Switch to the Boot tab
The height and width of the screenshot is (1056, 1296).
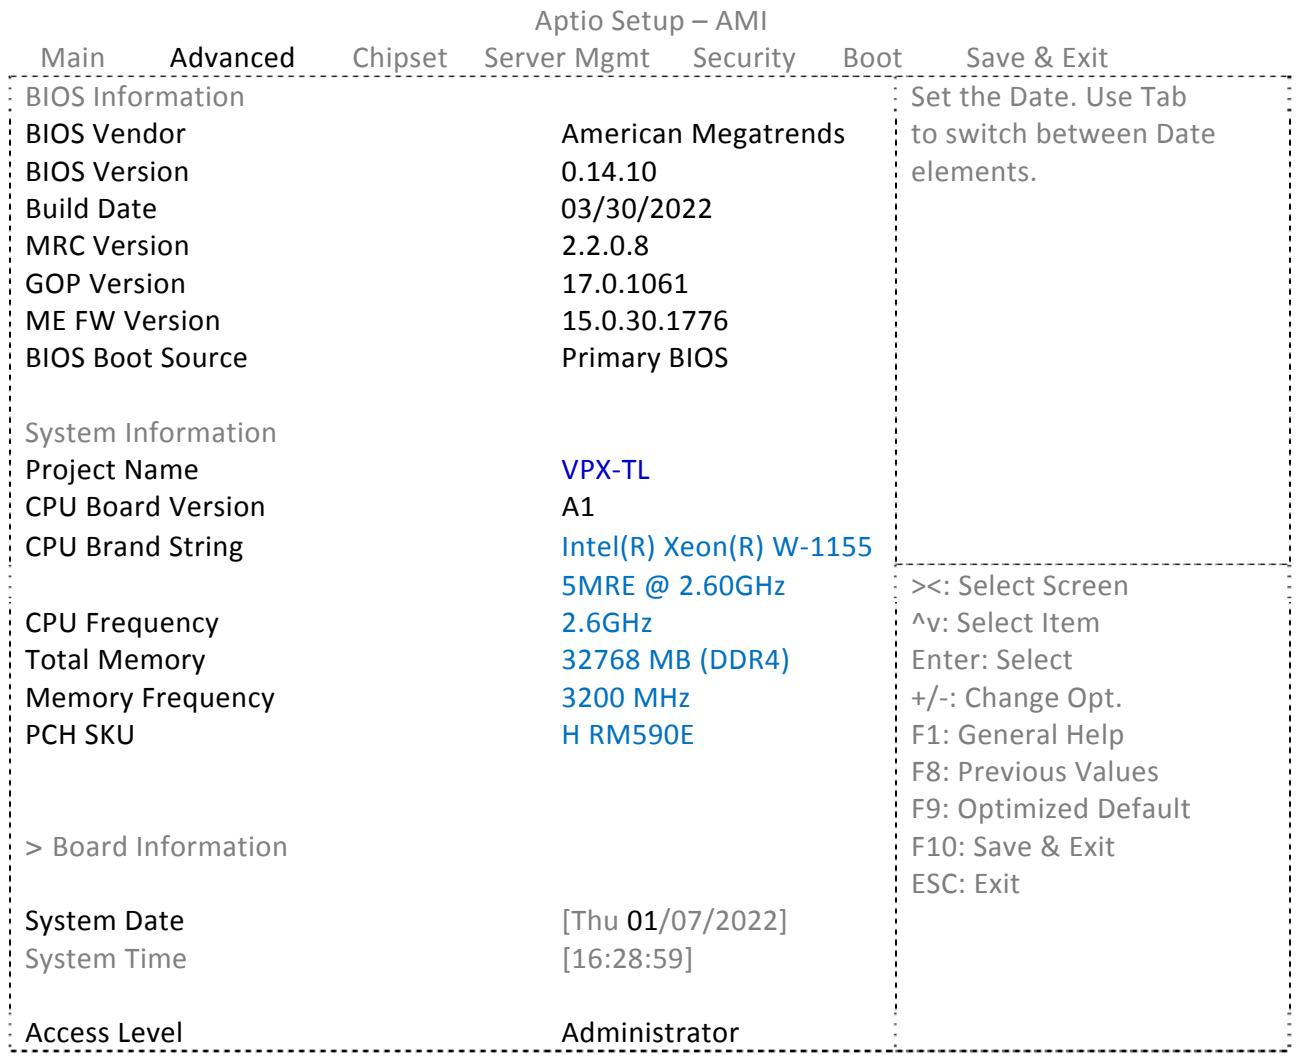pos(873,58)
